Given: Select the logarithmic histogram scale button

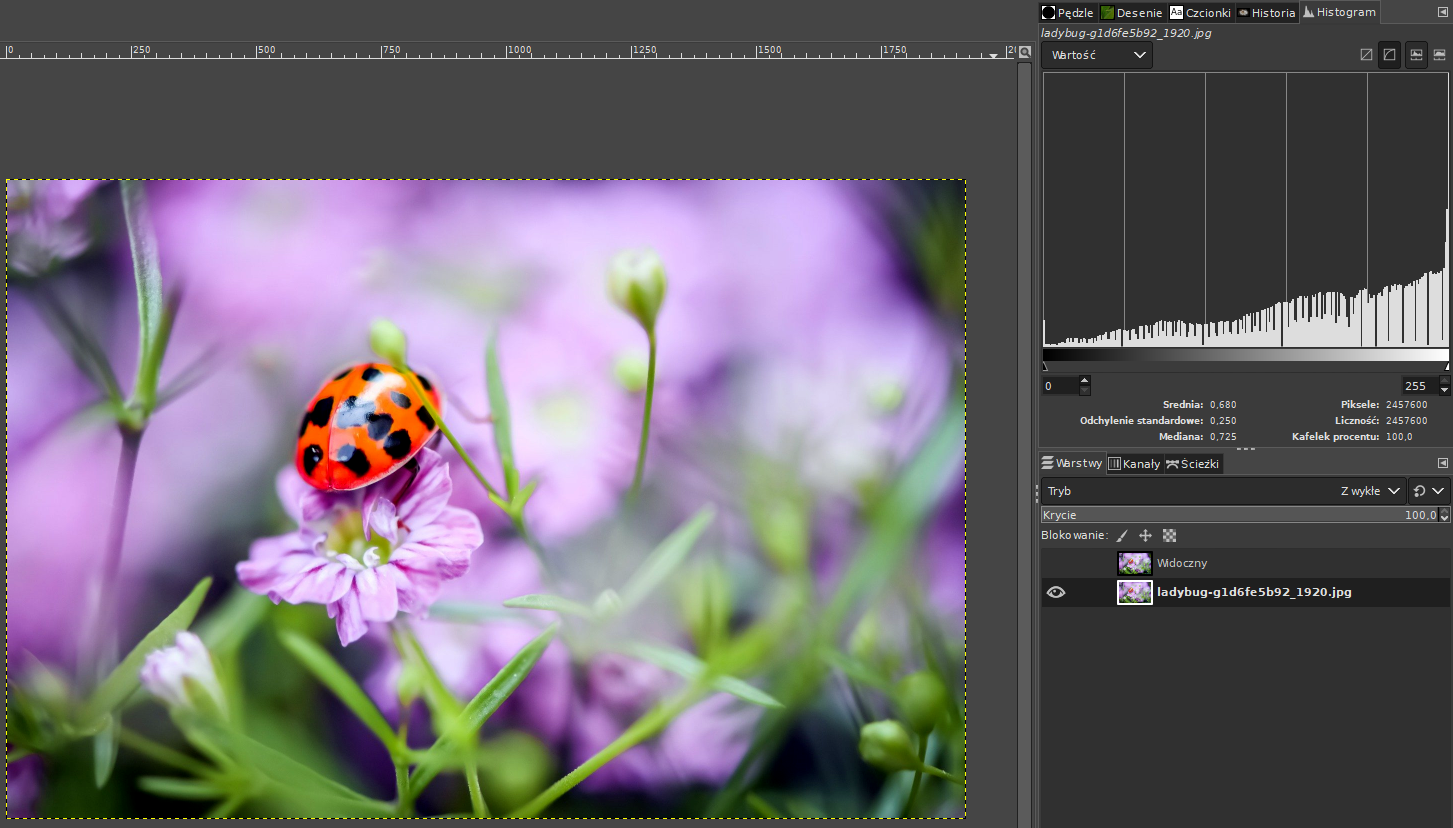Looking at the screenshot, I should [x=1439, y=55].
